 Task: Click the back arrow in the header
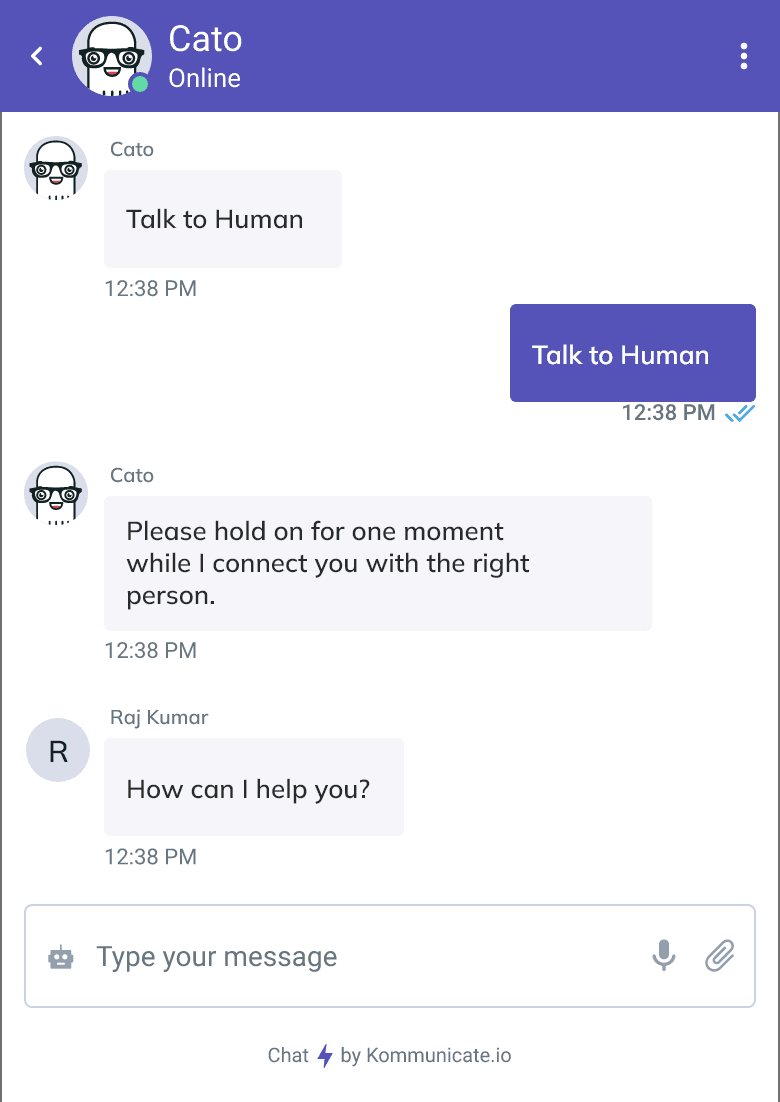(36, 56)
